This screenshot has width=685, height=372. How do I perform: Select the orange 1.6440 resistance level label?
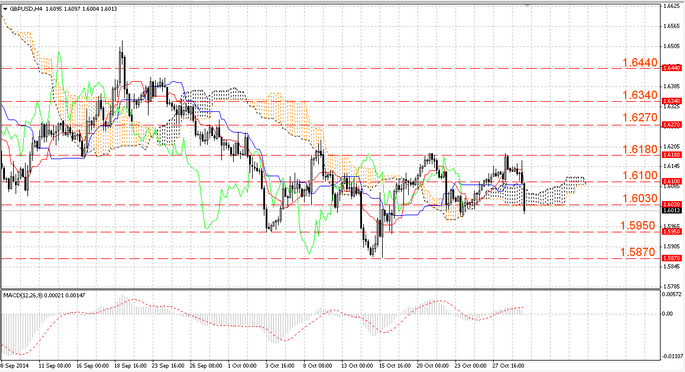[640, 63]
